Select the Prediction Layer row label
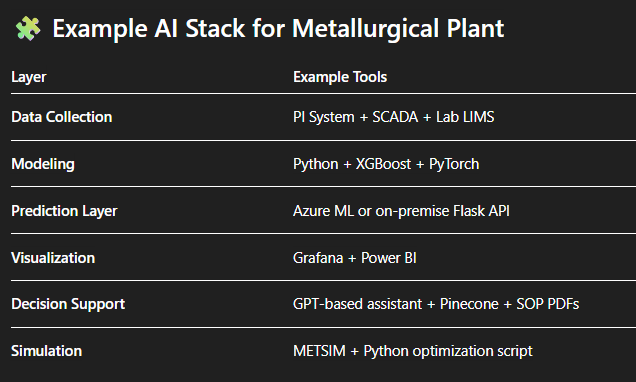The width and height of the screenshot is (636, 382). 64,211
